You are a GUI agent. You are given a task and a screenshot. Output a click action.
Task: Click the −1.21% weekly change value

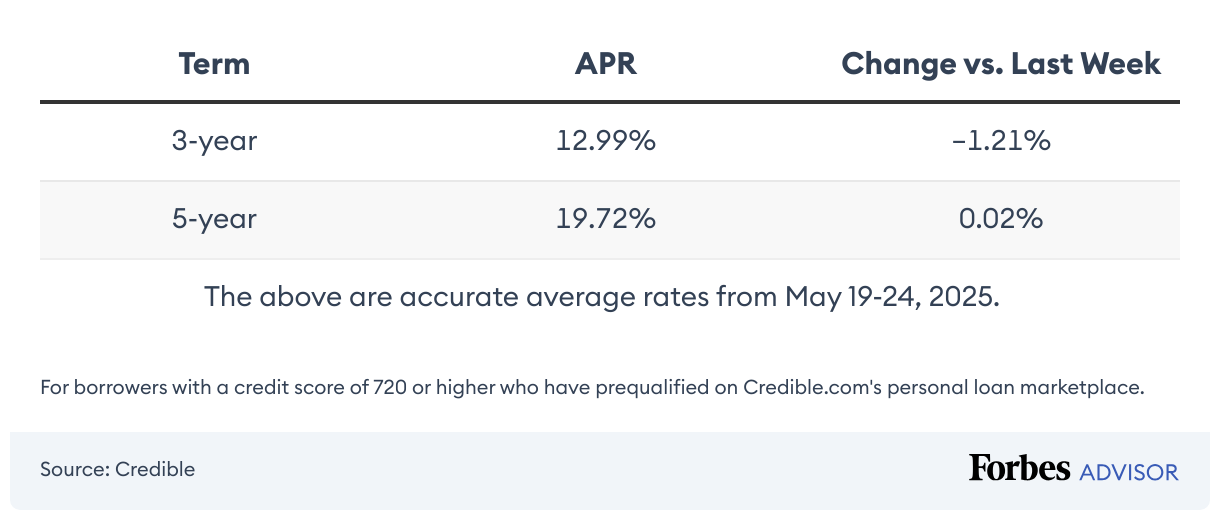coord(1000,141)
